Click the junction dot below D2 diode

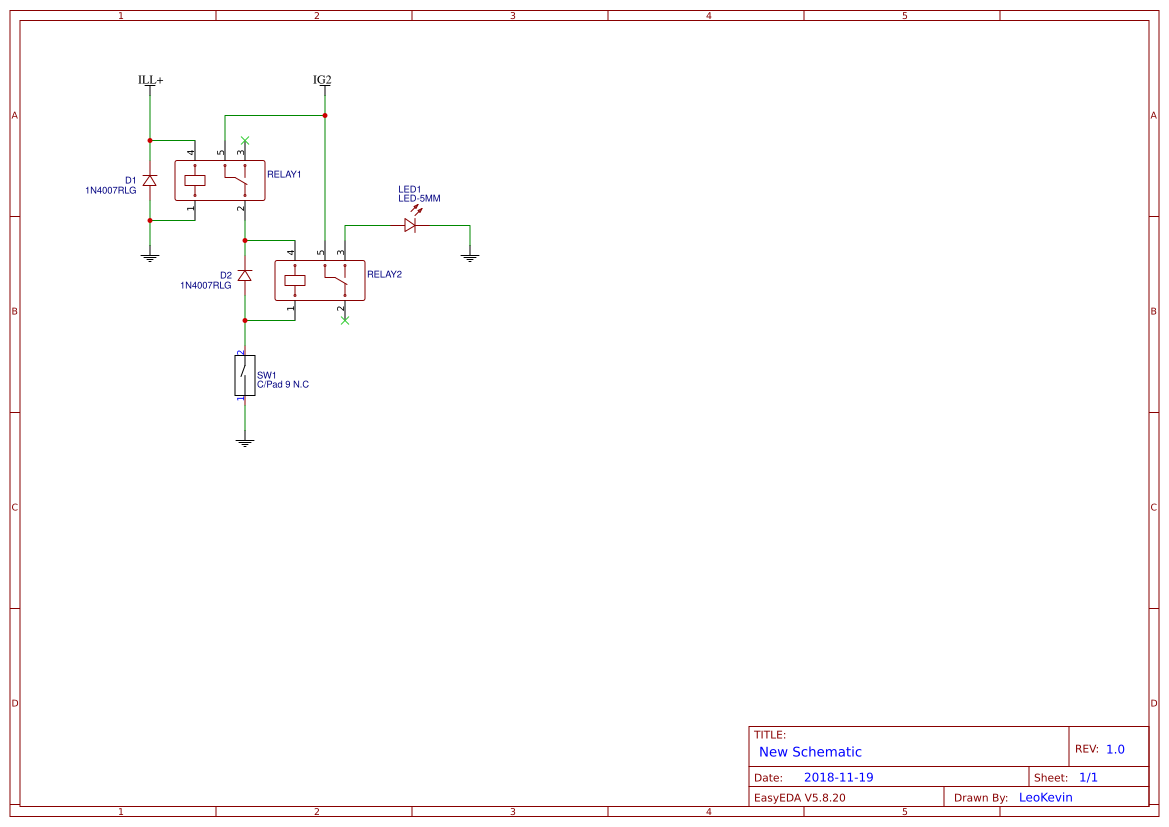point(245,321)
